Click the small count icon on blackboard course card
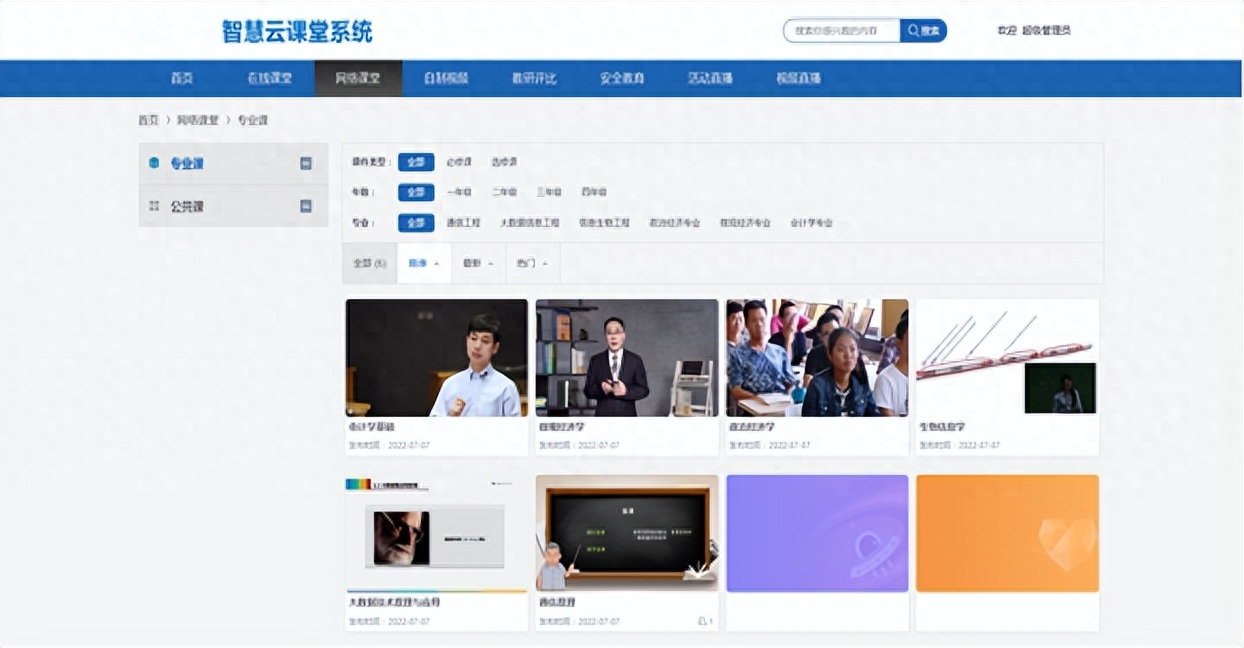The height and width of the screenshot is (648, 1244). [703, 621]
